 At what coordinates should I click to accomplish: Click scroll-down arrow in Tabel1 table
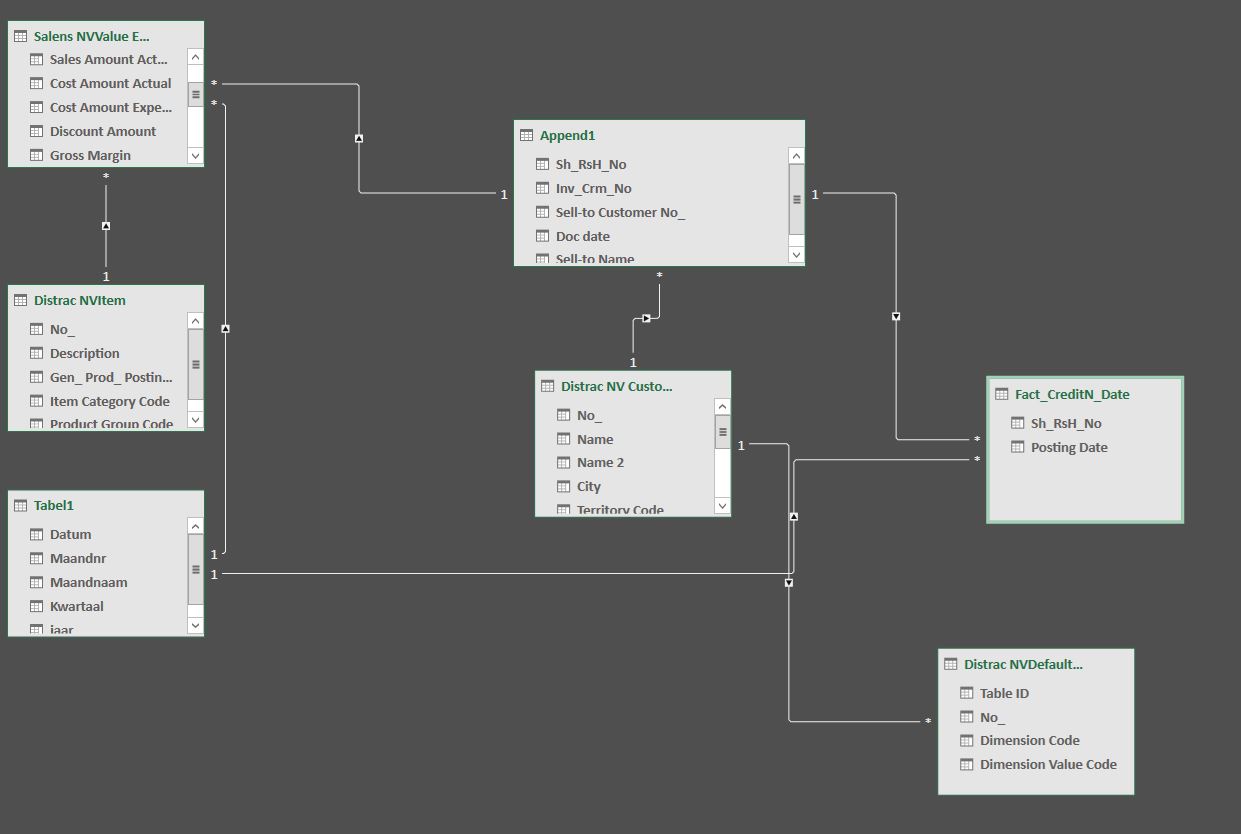(x=195, y=625)
